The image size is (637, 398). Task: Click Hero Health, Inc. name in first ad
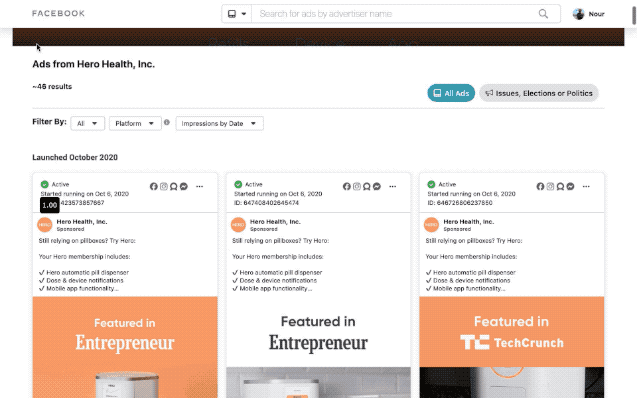(82, 222)
